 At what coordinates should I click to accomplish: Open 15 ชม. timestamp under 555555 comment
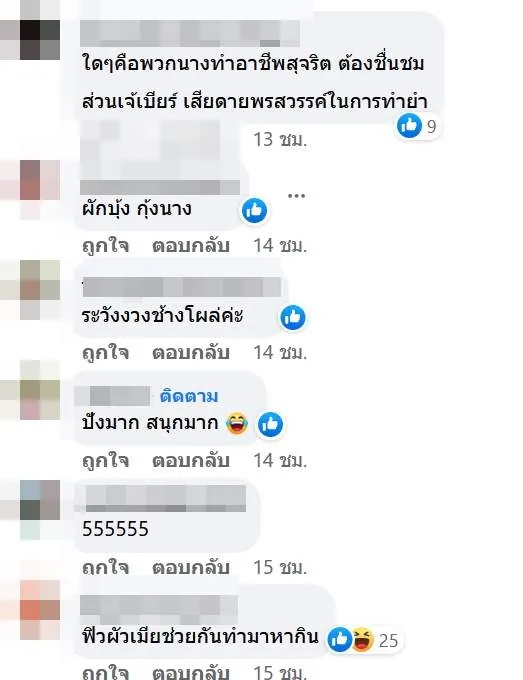coord(280,567)
